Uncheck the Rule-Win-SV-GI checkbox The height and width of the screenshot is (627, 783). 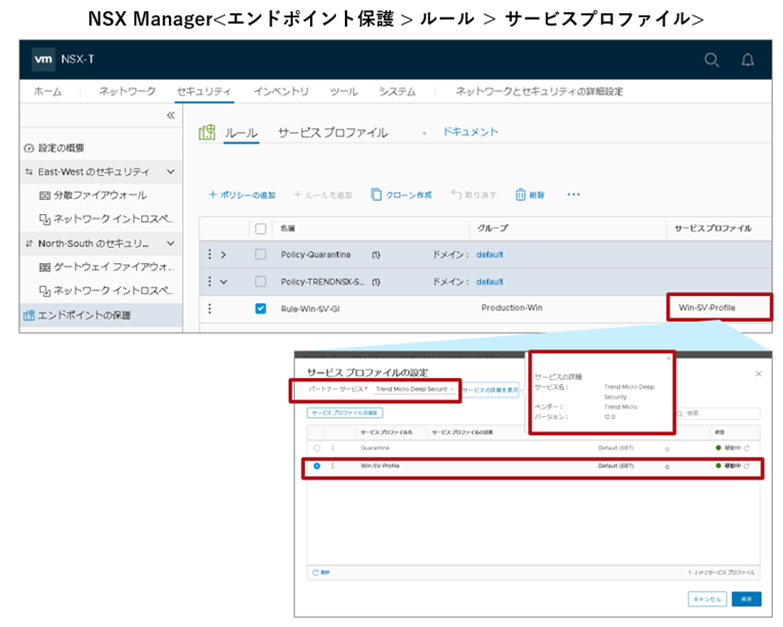point(261,308)
